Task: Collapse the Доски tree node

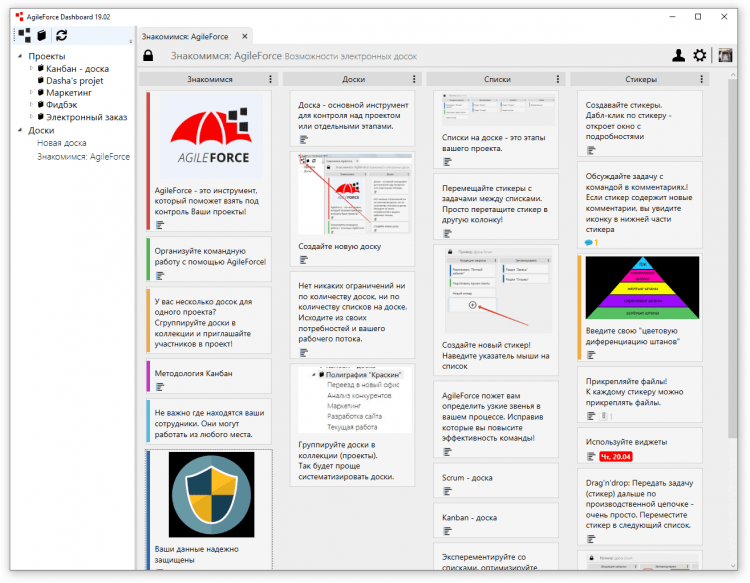Action: coord(20,130)
